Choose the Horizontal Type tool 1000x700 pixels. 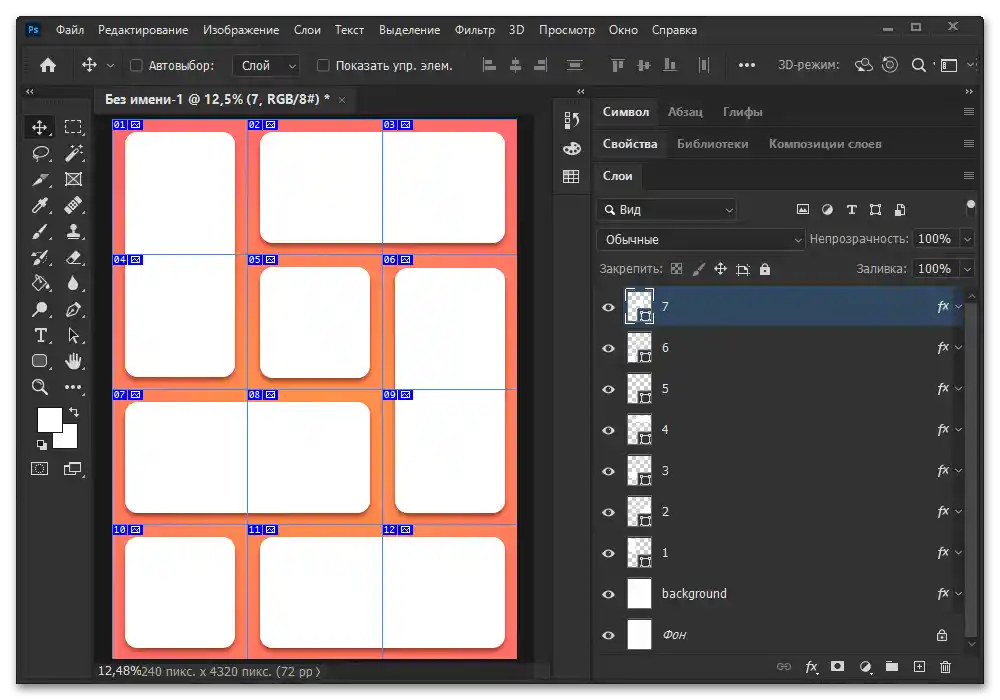[40, 335]
